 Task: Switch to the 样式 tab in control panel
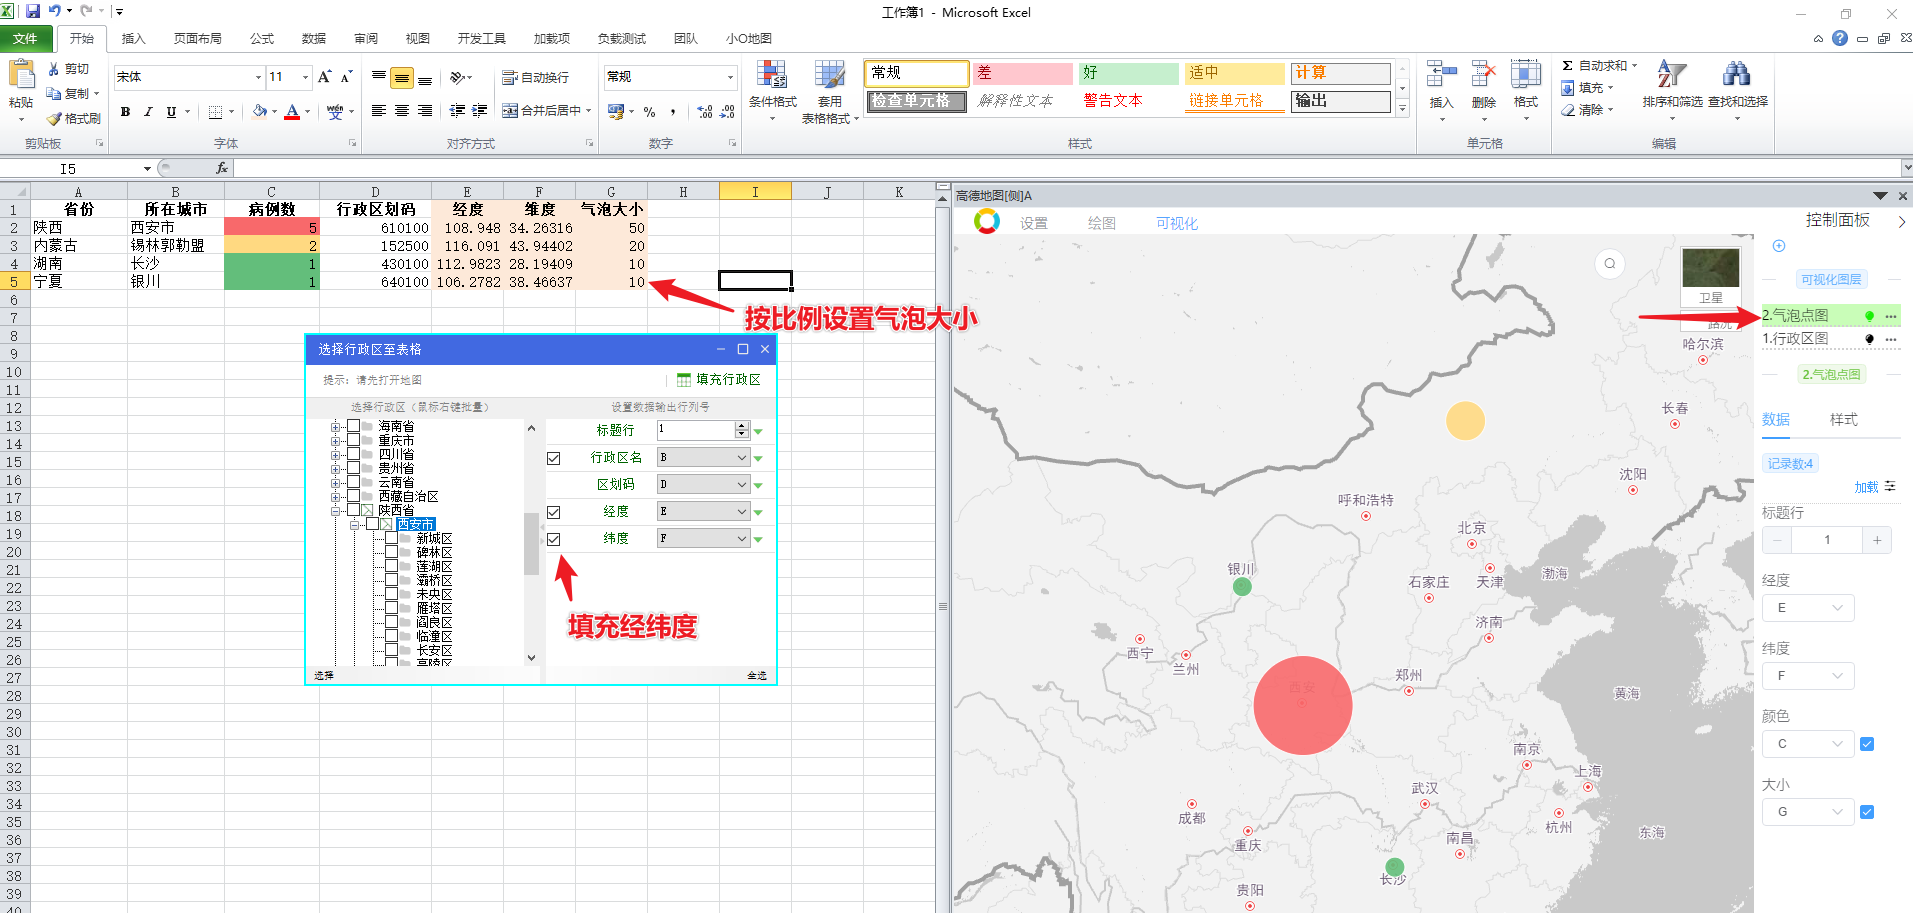[1843, 420]
